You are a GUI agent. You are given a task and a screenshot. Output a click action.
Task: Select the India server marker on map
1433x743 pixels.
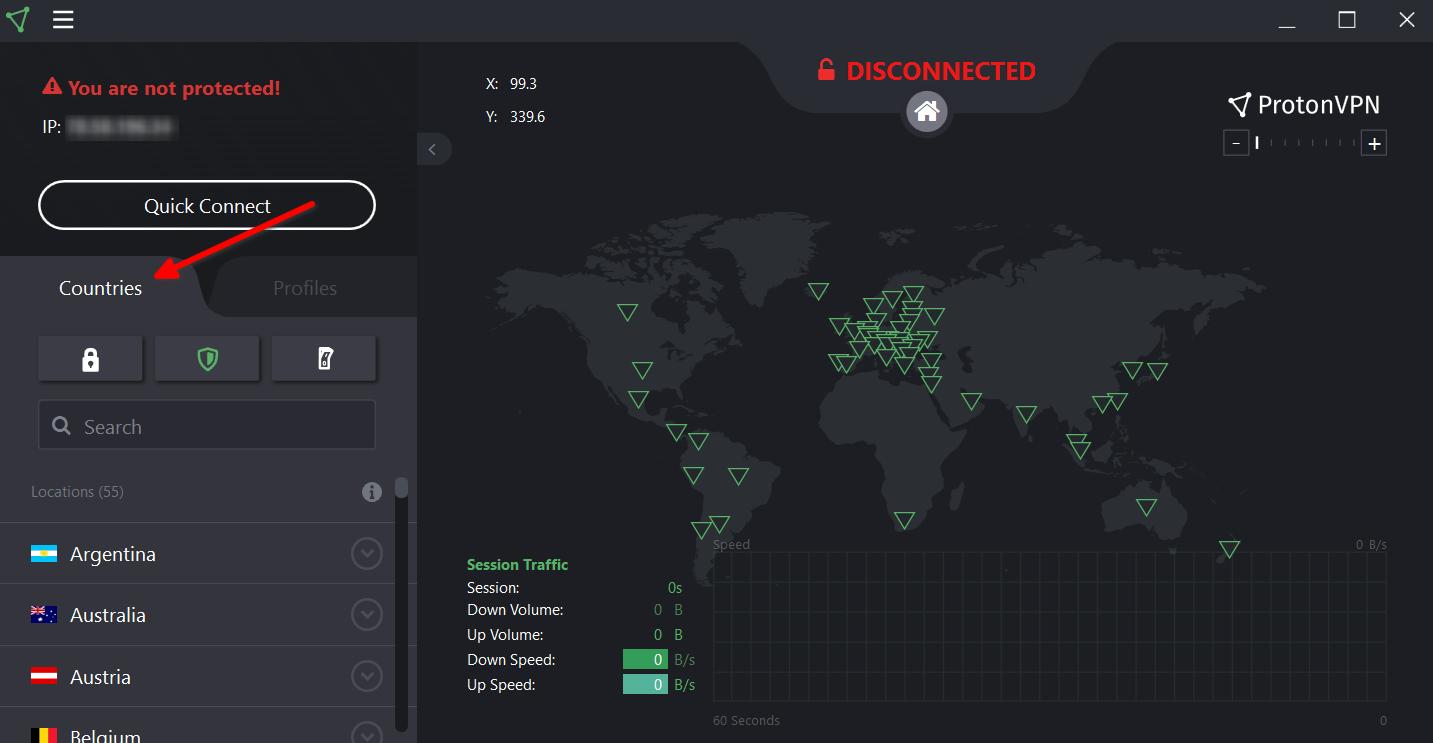tap(1026, 414)
